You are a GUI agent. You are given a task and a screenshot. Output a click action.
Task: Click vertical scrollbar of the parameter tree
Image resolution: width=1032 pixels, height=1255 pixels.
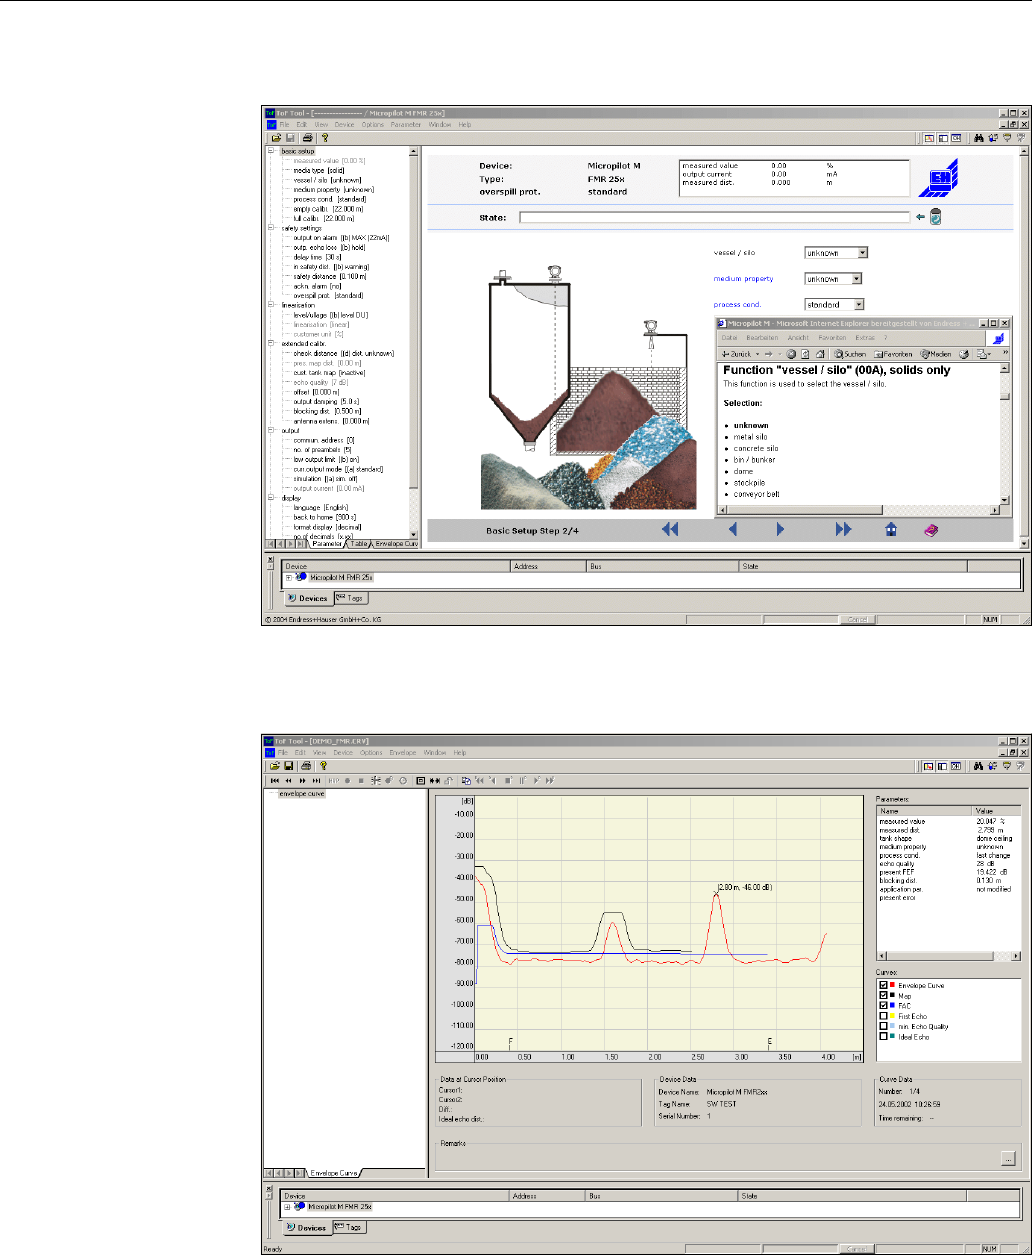415,342
